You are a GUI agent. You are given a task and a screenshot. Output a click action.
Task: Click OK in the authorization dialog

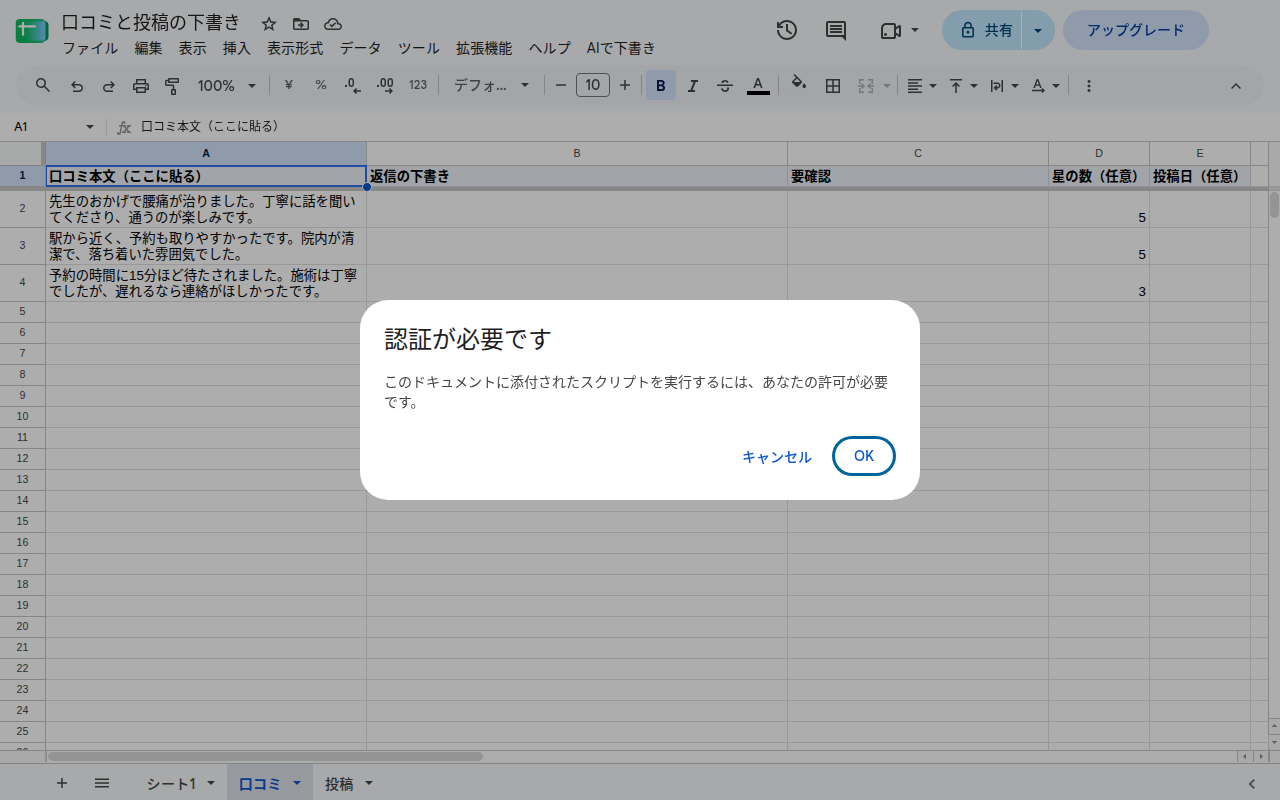pyautogui.click(x=864, y=456)
